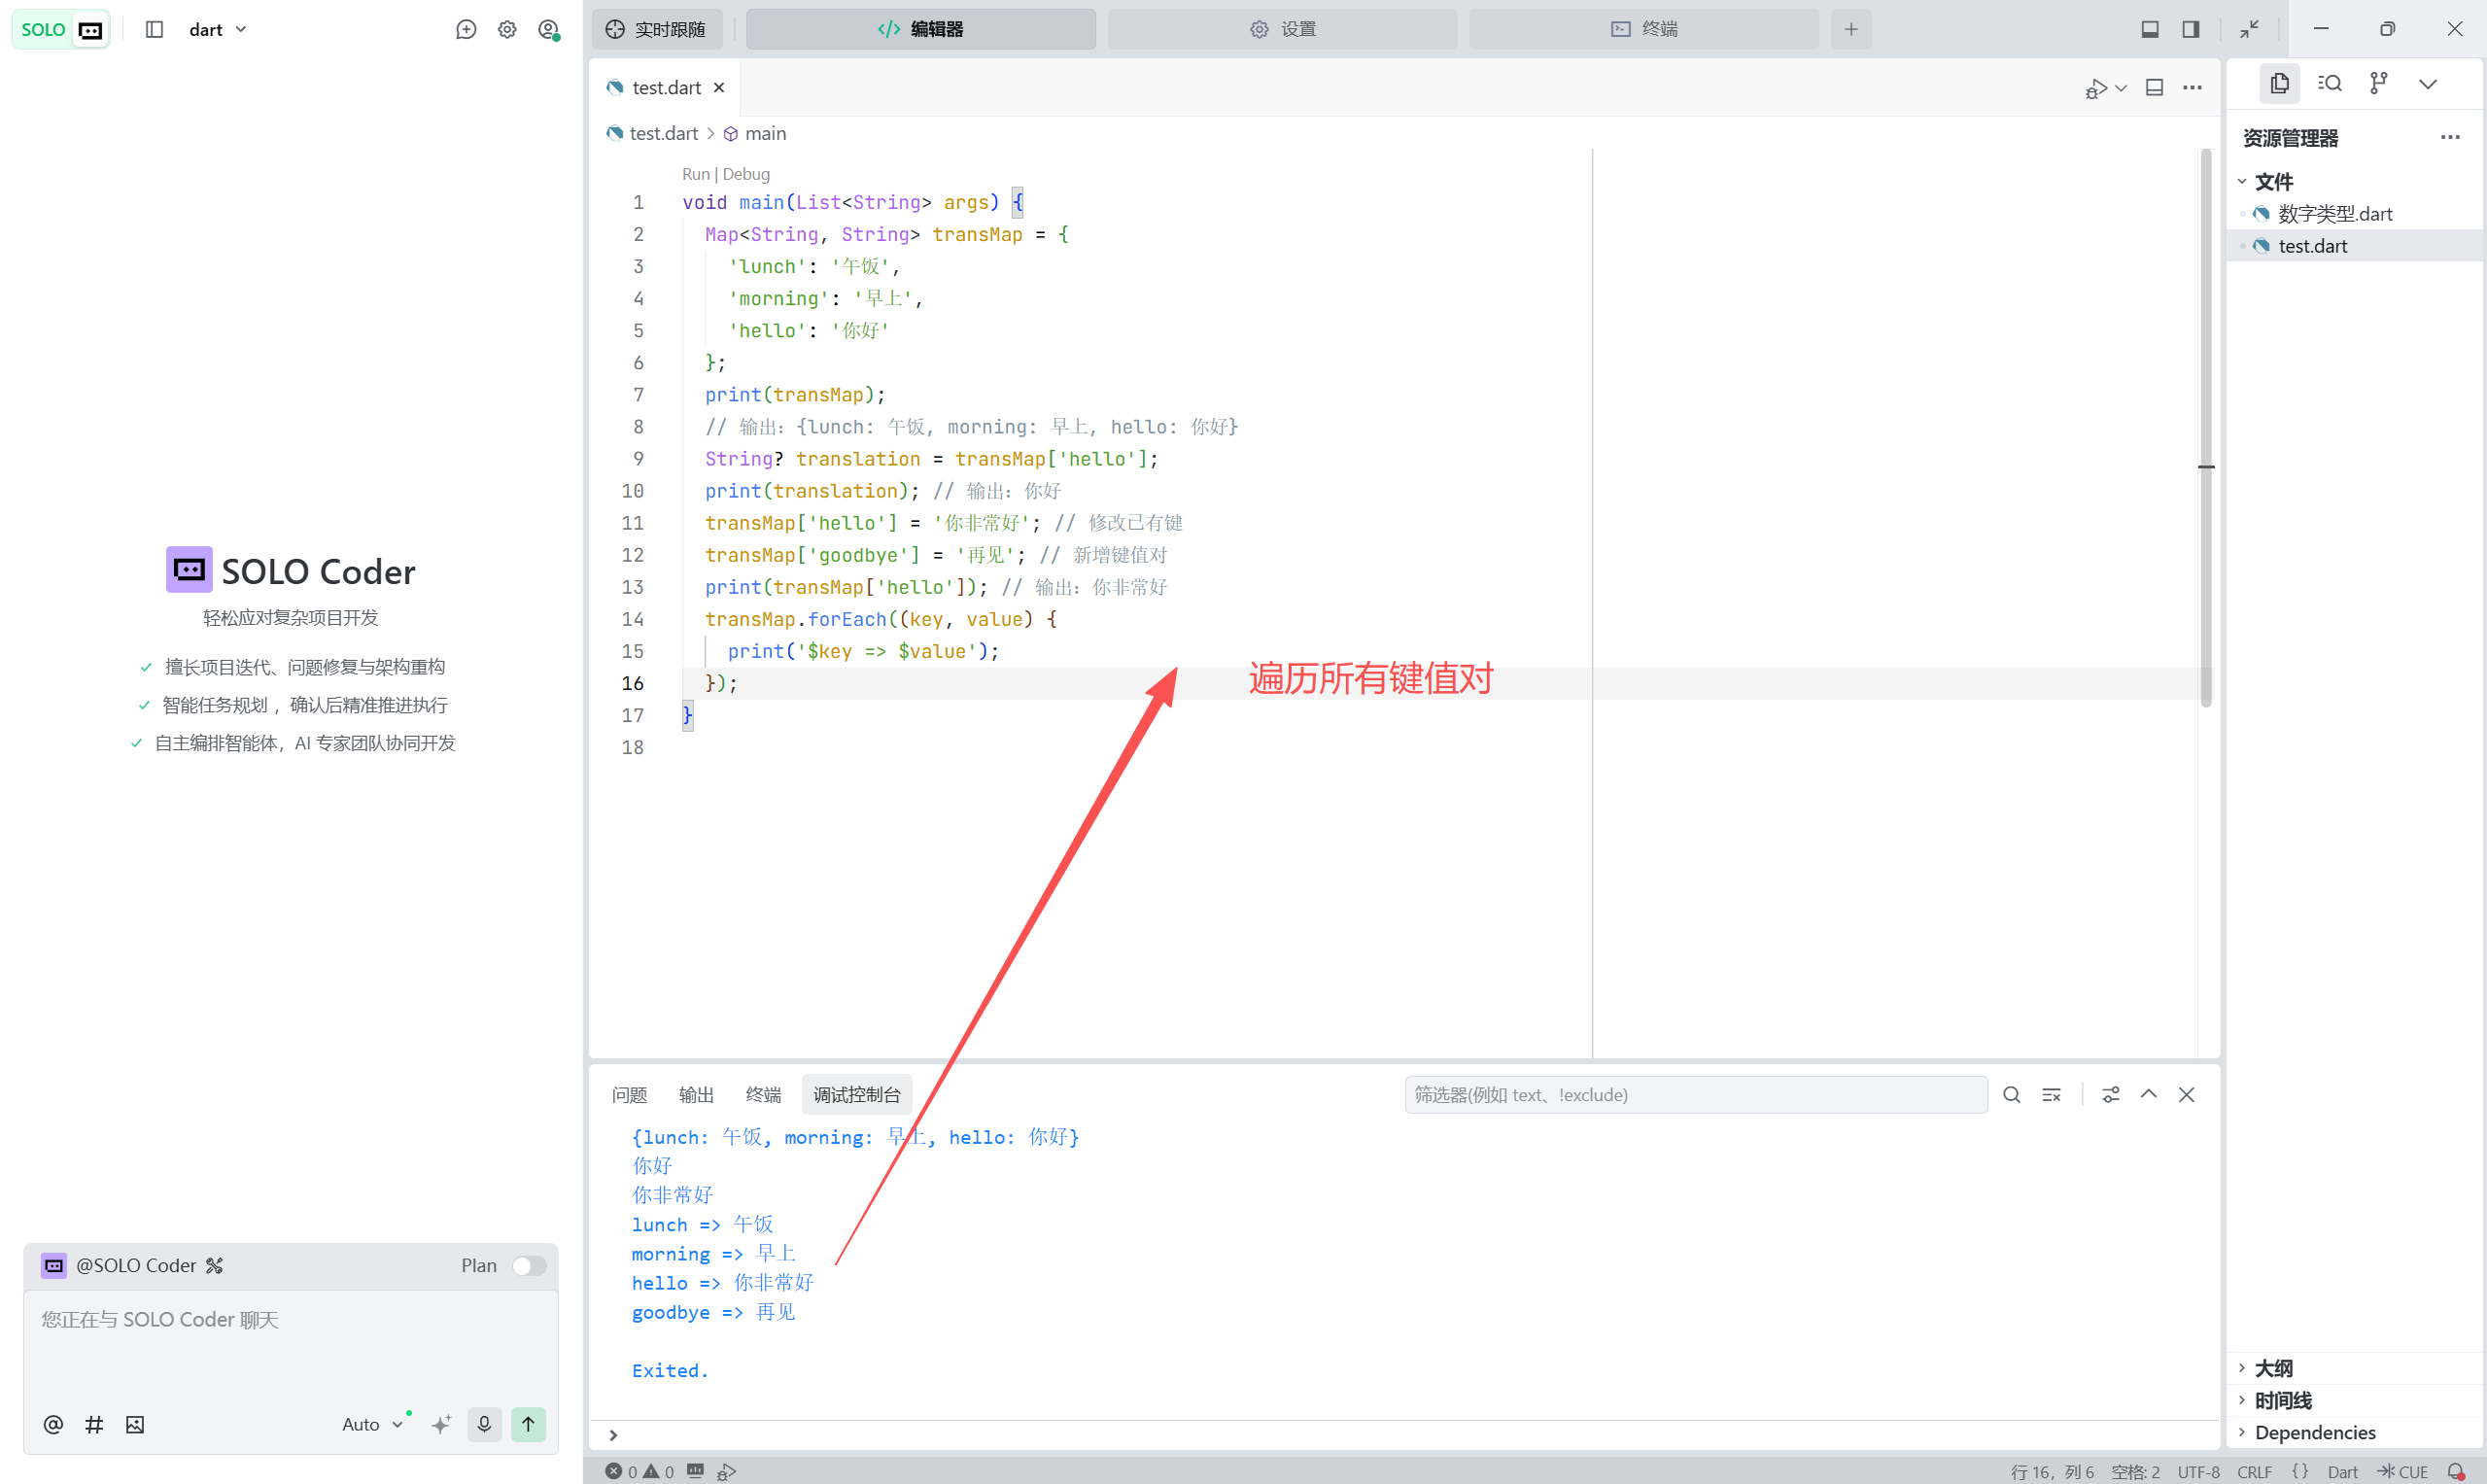The height and width of the screenshot is (1484, 2487).
Task: Click the Run link above main function
Action: (x=695, y=174)
